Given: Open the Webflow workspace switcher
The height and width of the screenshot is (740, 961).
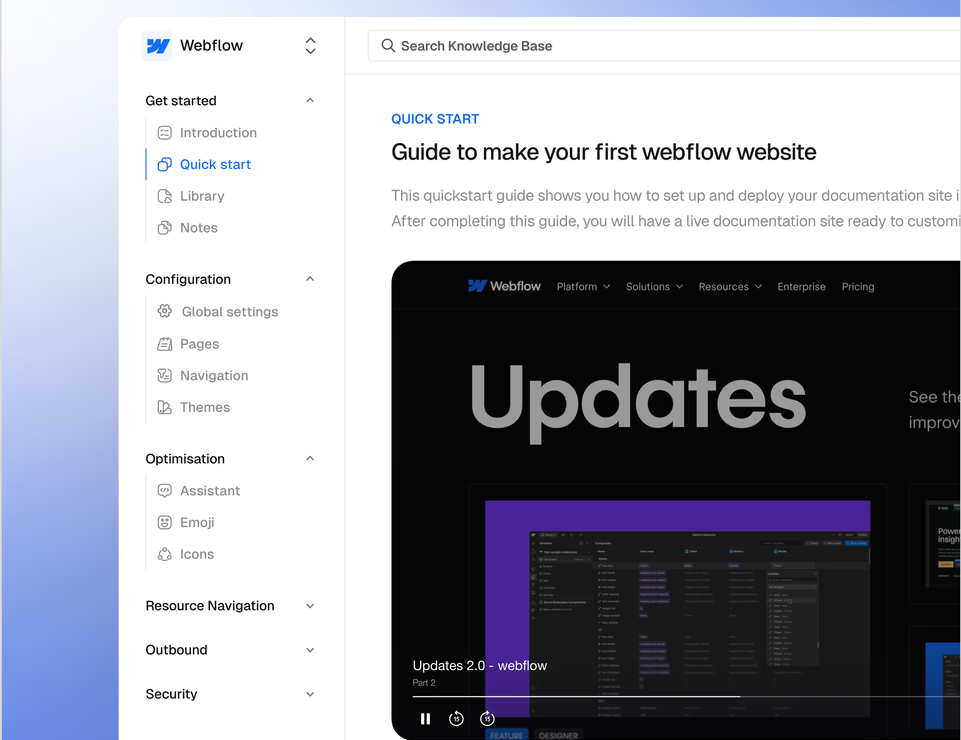Looking at the screenshot, I should [310, 46].
